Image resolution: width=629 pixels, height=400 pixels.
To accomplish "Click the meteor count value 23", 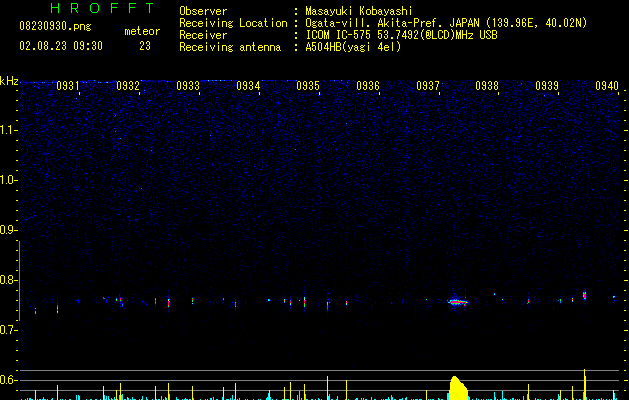I will [x=145, y=46].
